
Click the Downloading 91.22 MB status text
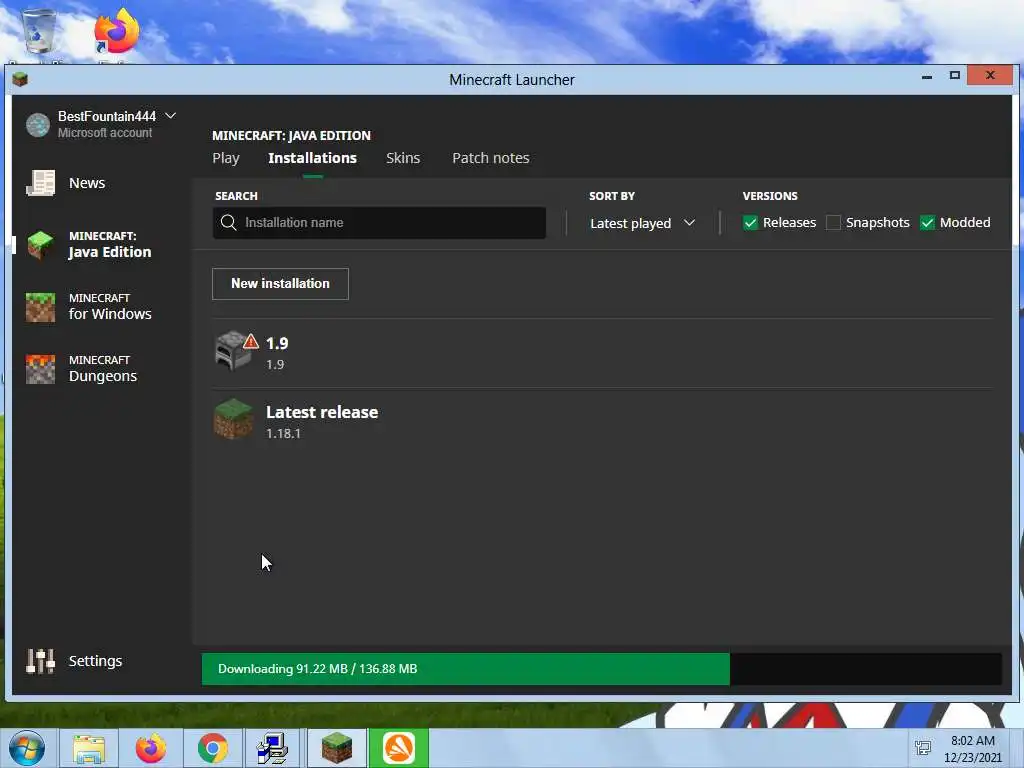(x=317, y=669)
